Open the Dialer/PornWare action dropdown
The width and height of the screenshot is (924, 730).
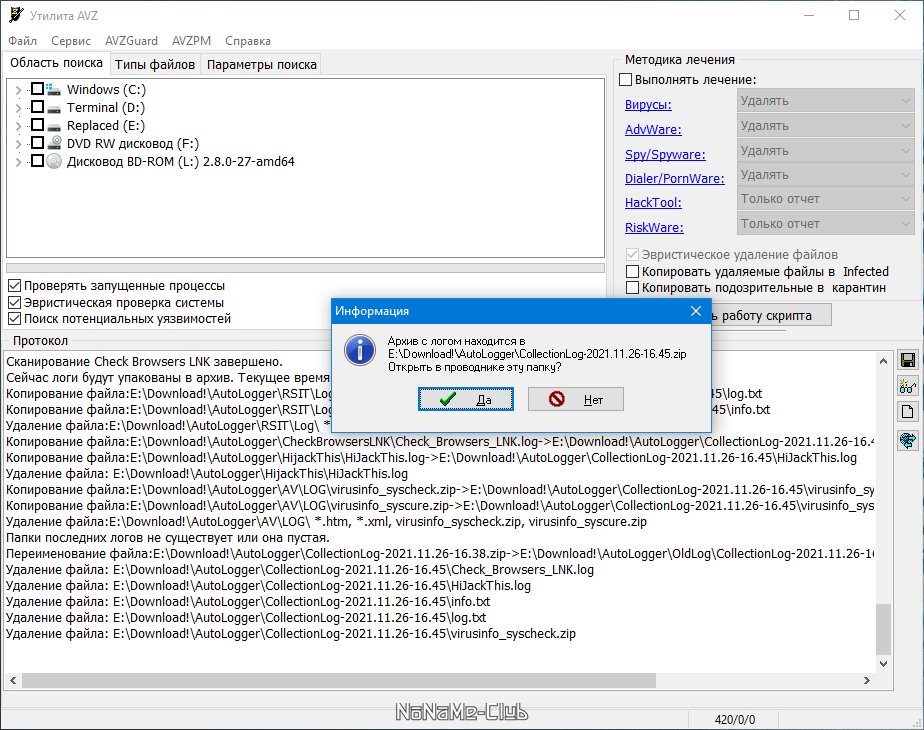[826, 175]
